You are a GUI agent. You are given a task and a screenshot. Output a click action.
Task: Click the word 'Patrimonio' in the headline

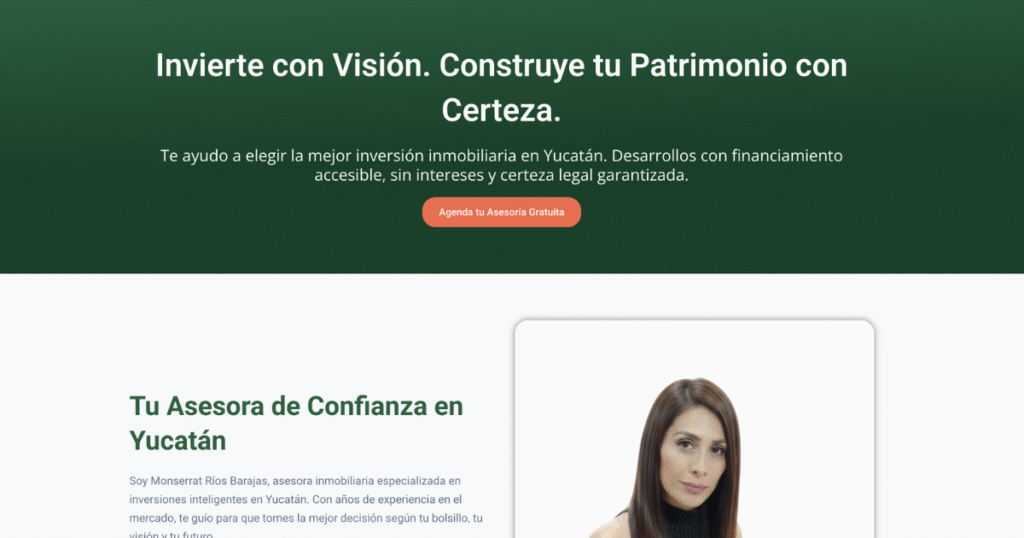pos(708,65)
